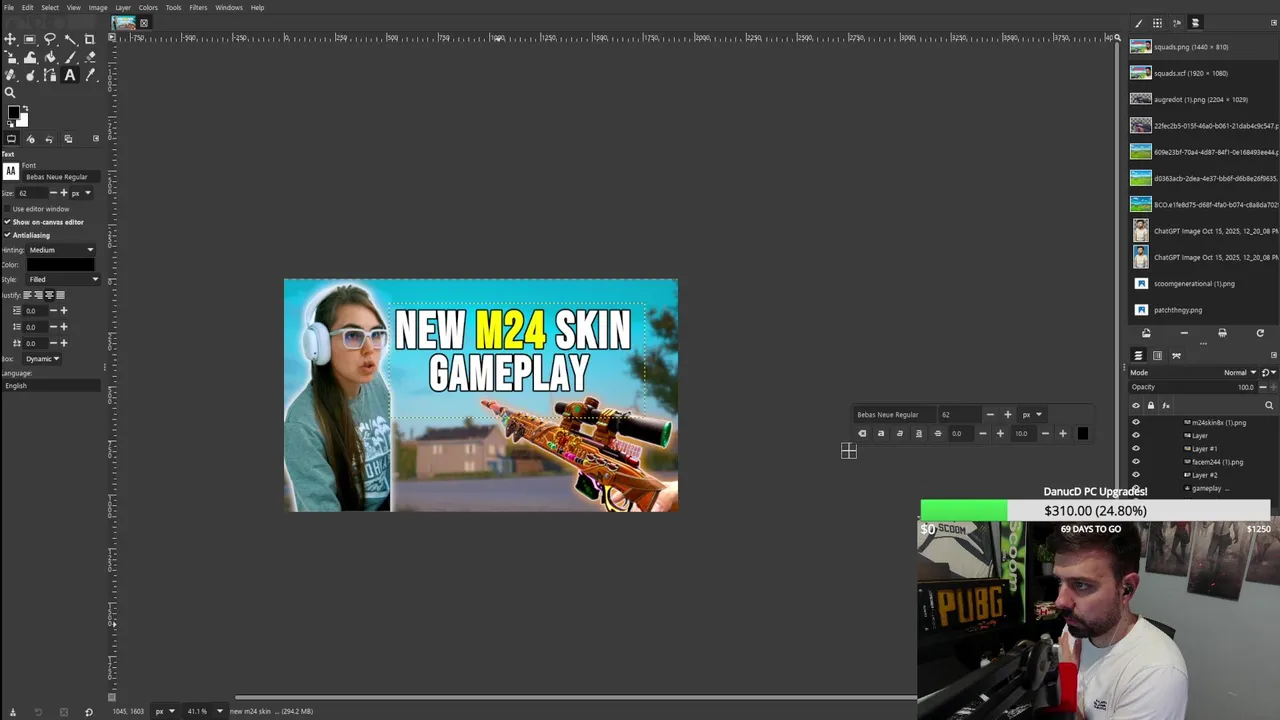Open the File menu
The height and width of the screenshot is (720, 1280).
tap(8, 7)
